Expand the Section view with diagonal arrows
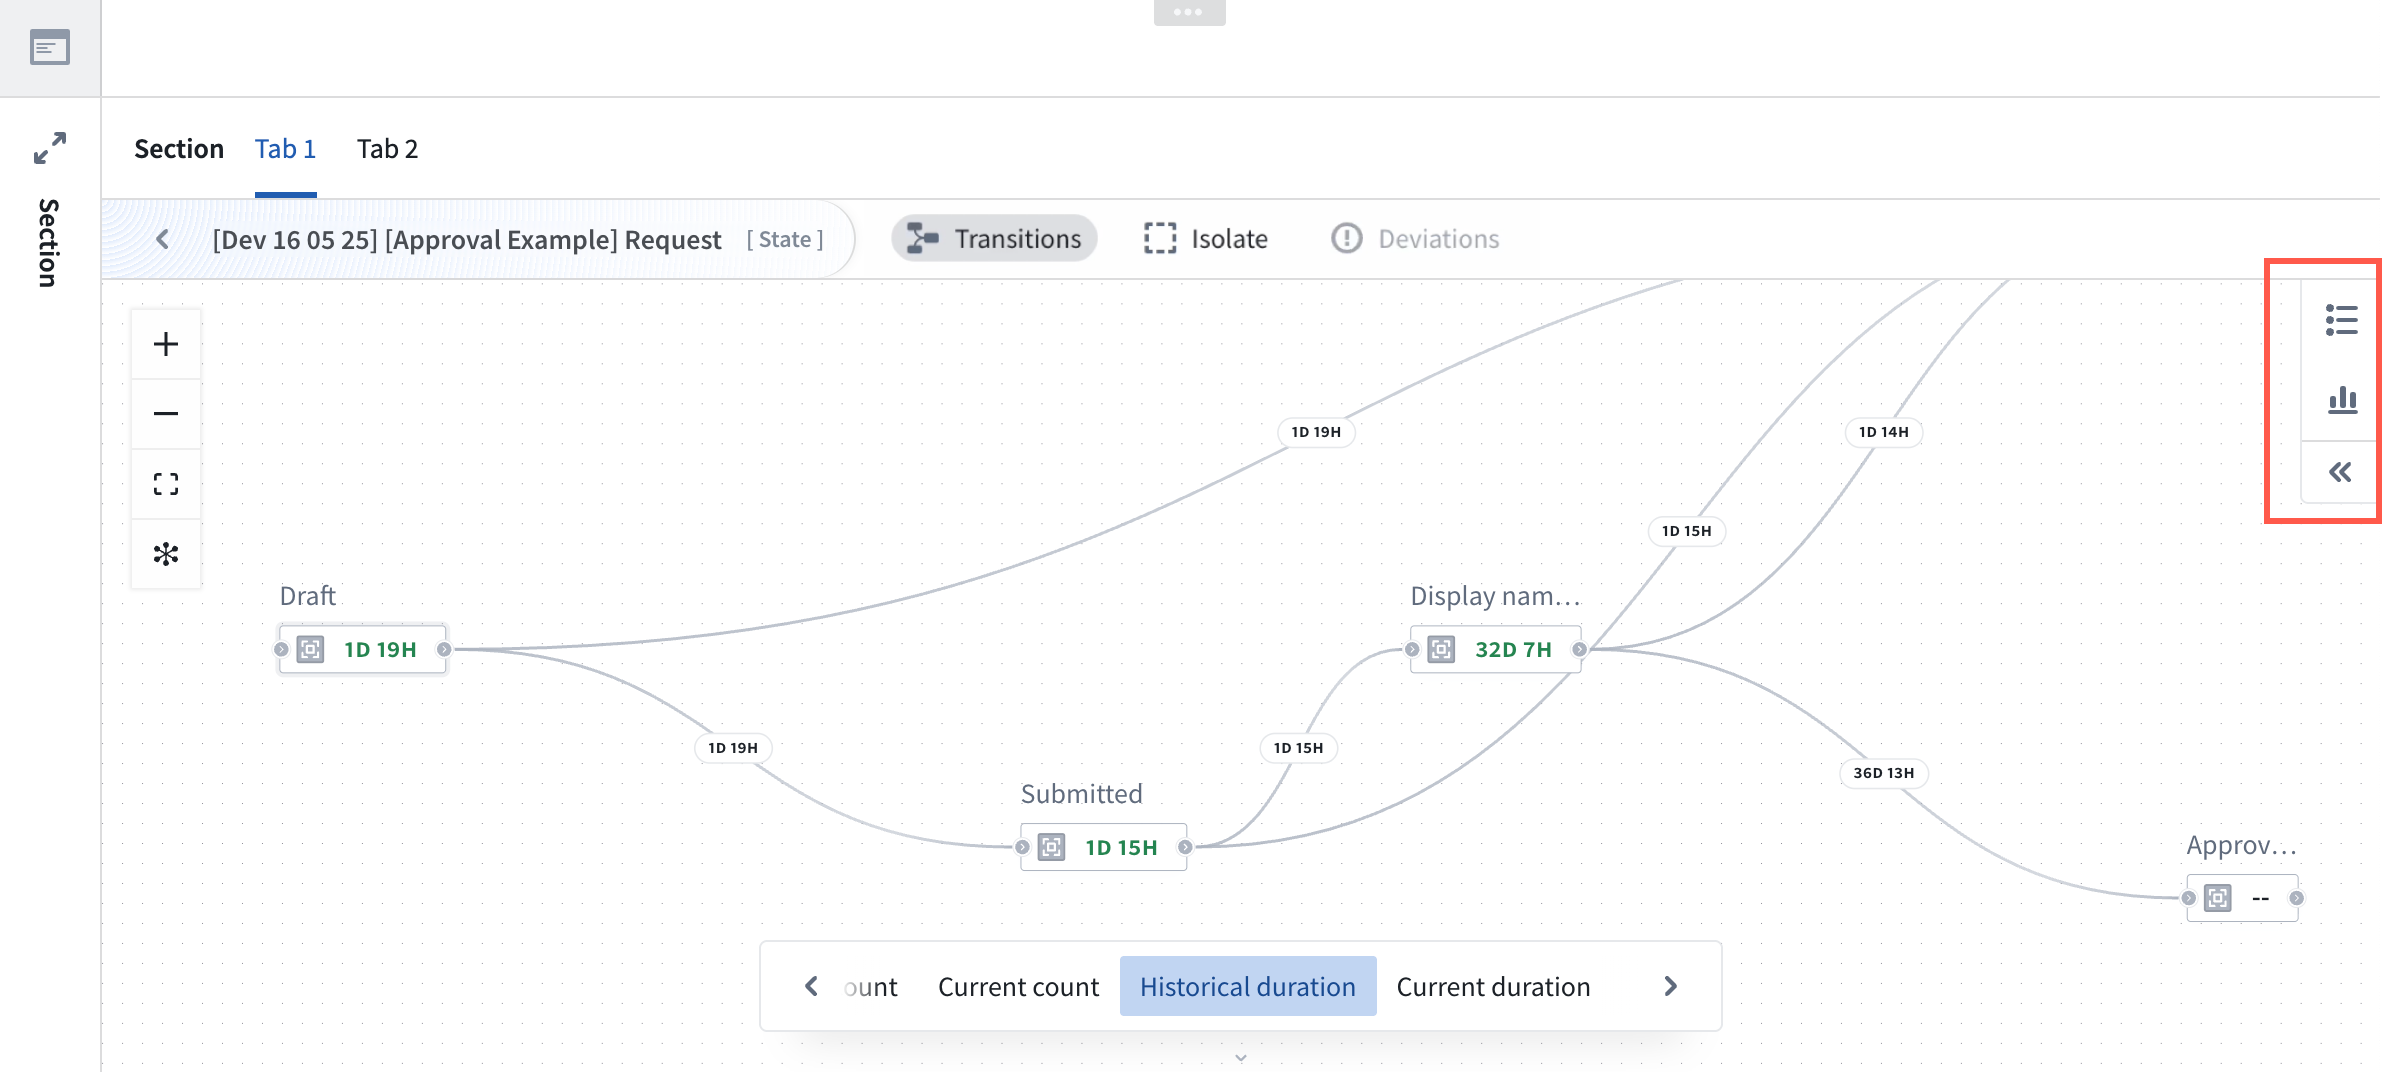Screen dimensions: 2382x1072 [x=48, y=147]
